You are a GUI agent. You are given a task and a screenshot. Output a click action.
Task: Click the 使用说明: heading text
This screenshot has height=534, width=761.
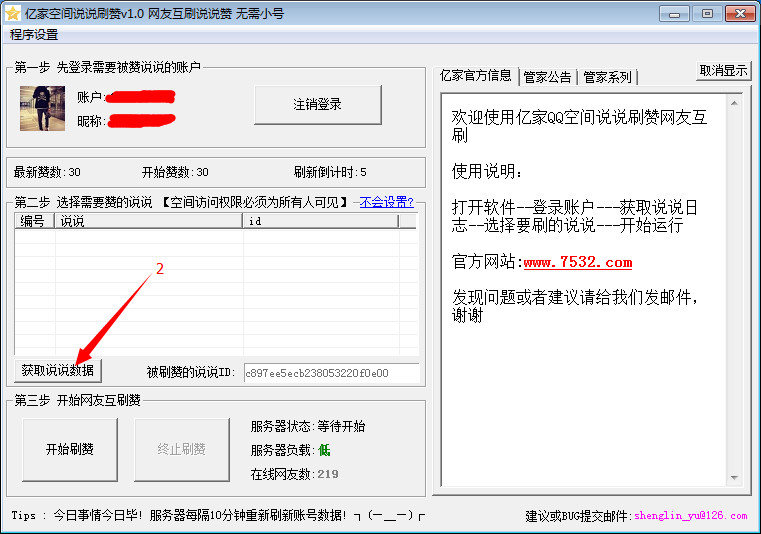[x=487, y=171]
